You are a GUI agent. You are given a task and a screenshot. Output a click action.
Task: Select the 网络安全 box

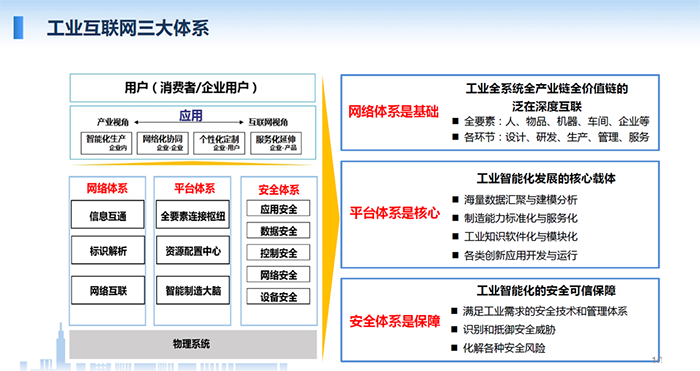coord(278,275)
